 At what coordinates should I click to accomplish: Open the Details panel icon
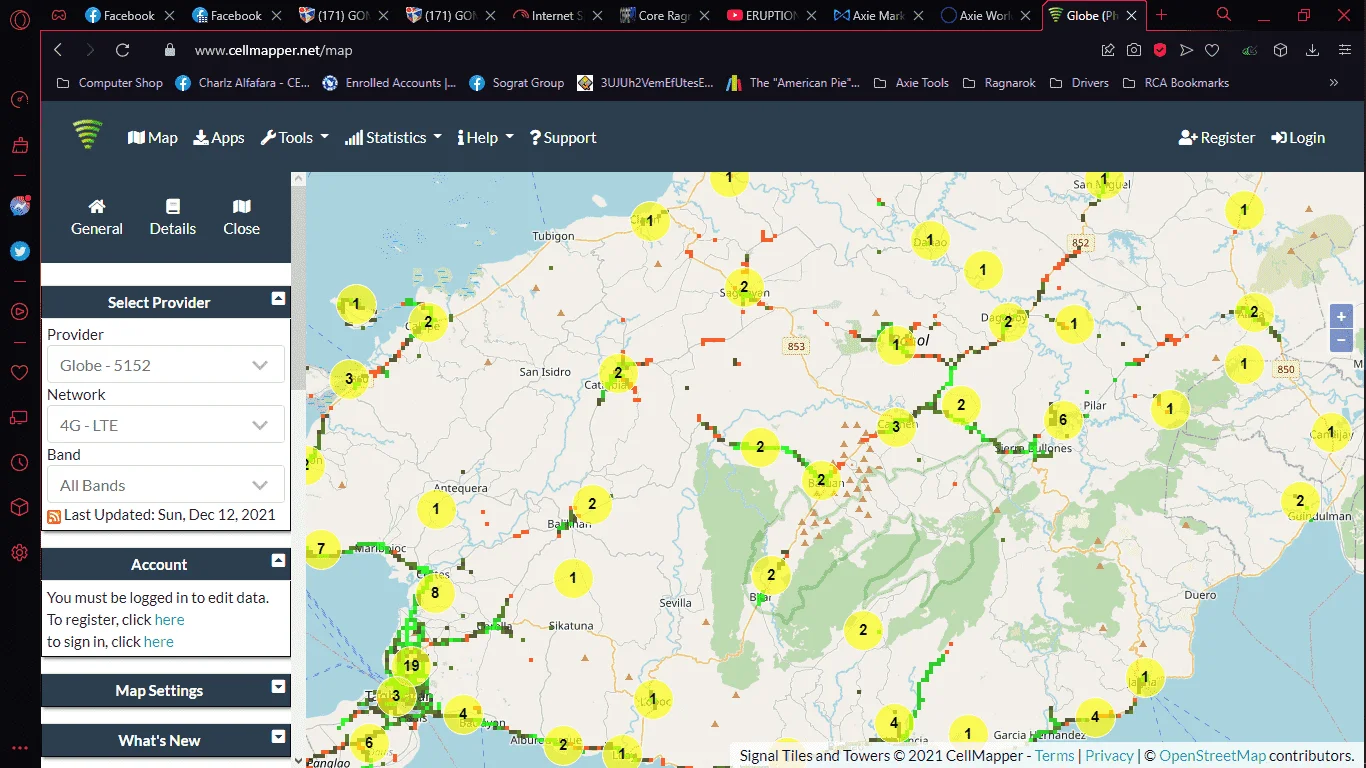click(173, 217)
